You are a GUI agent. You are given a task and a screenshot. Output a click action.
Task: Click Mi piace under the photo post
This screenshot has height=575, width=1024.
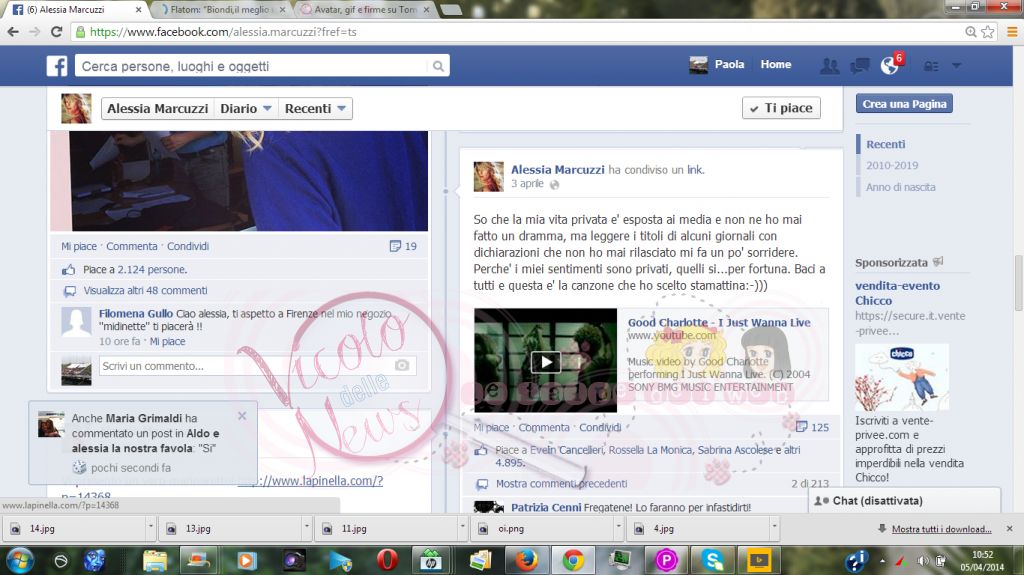(x=79, y=246)
